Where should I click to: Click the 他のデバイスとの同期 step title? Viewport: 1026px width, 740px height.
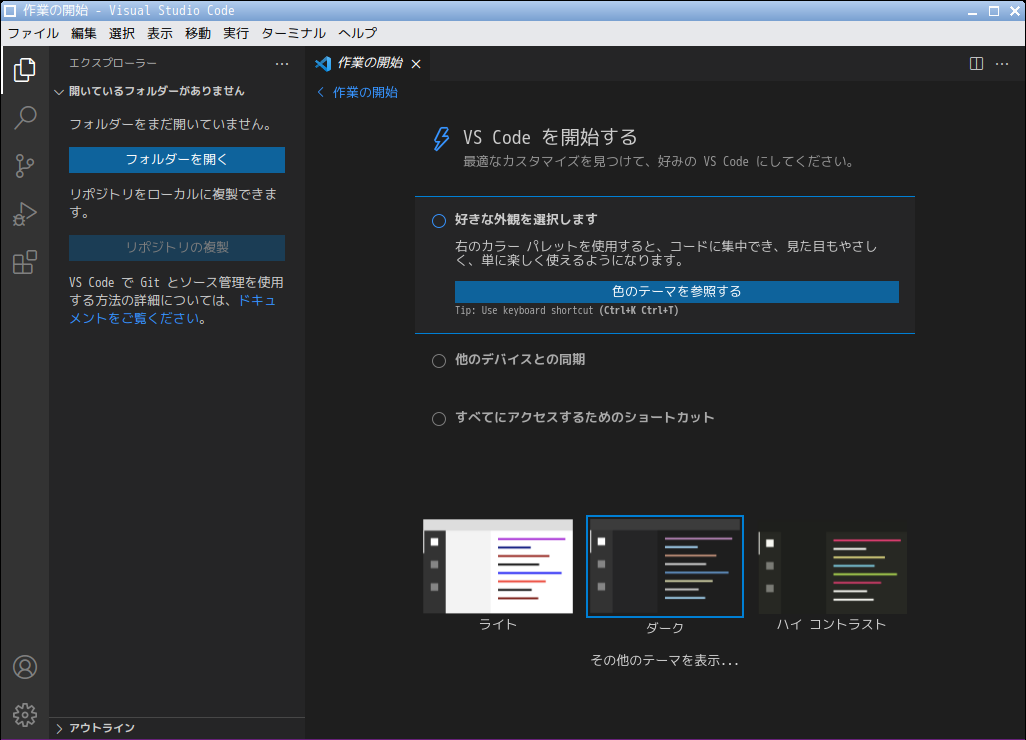[x=520, y=360]
